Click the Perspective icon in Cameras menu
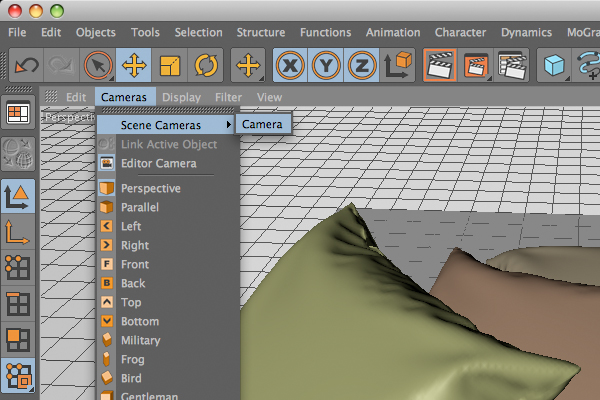 [x=107, y=188]
